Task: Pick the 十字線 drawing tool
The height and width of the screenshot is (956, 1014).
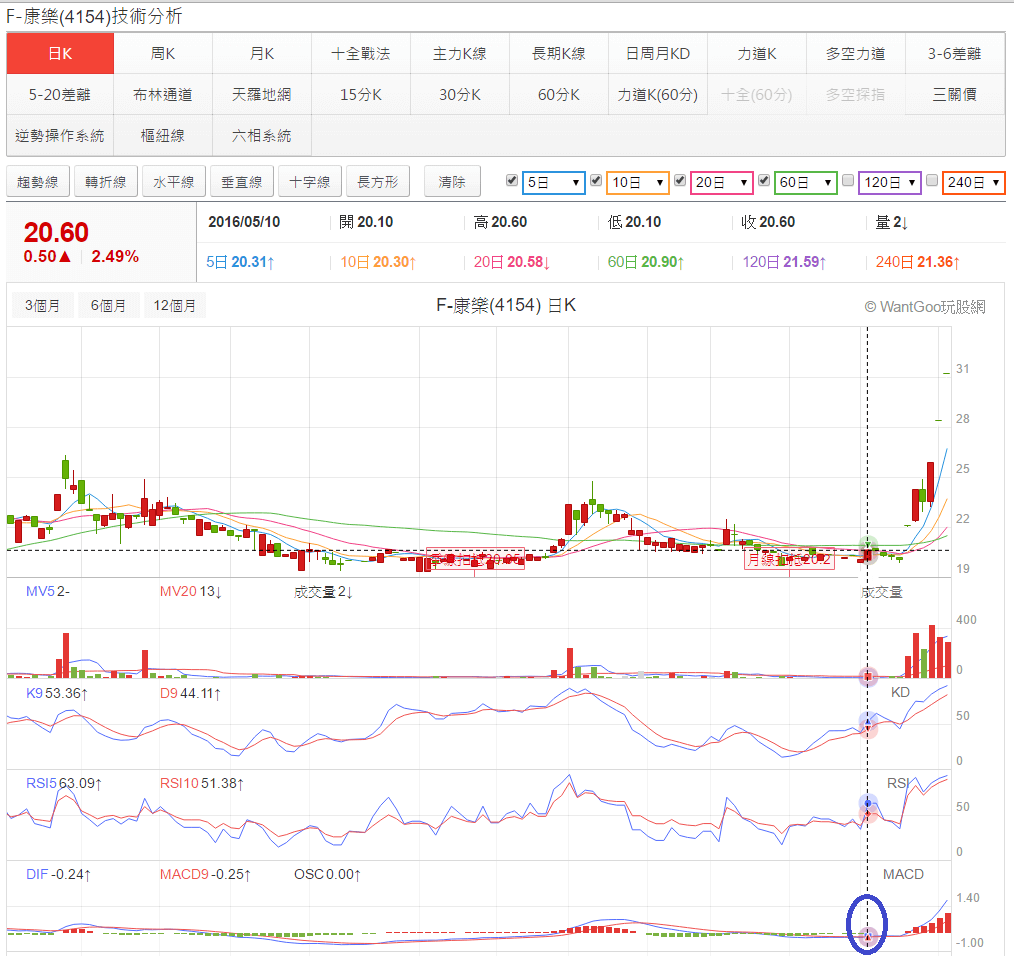Action: pos(310,182)
